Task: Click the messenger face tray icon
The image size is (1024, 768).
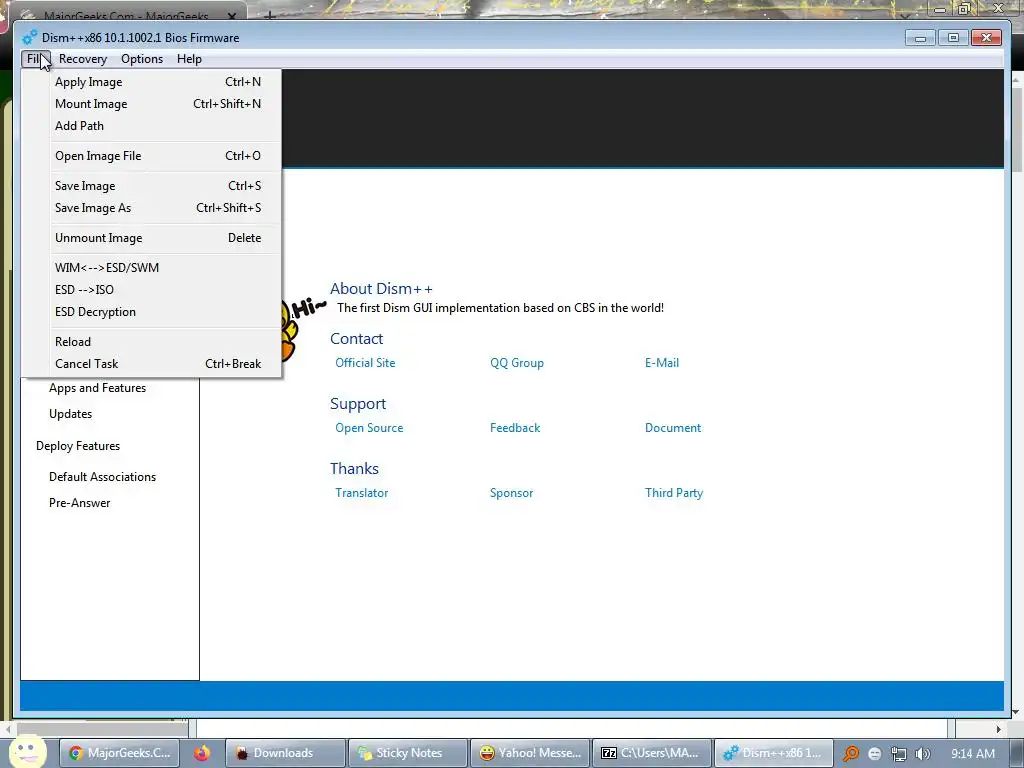Action: (x=875, y=754)
